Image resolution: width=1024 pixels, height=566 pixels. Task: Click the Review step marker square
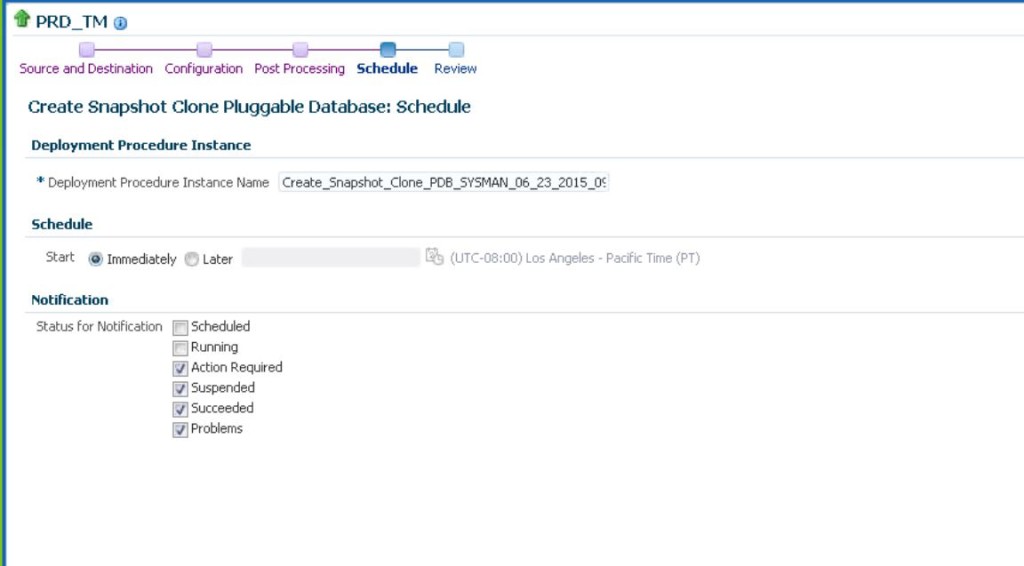click(x=456, y=49)
